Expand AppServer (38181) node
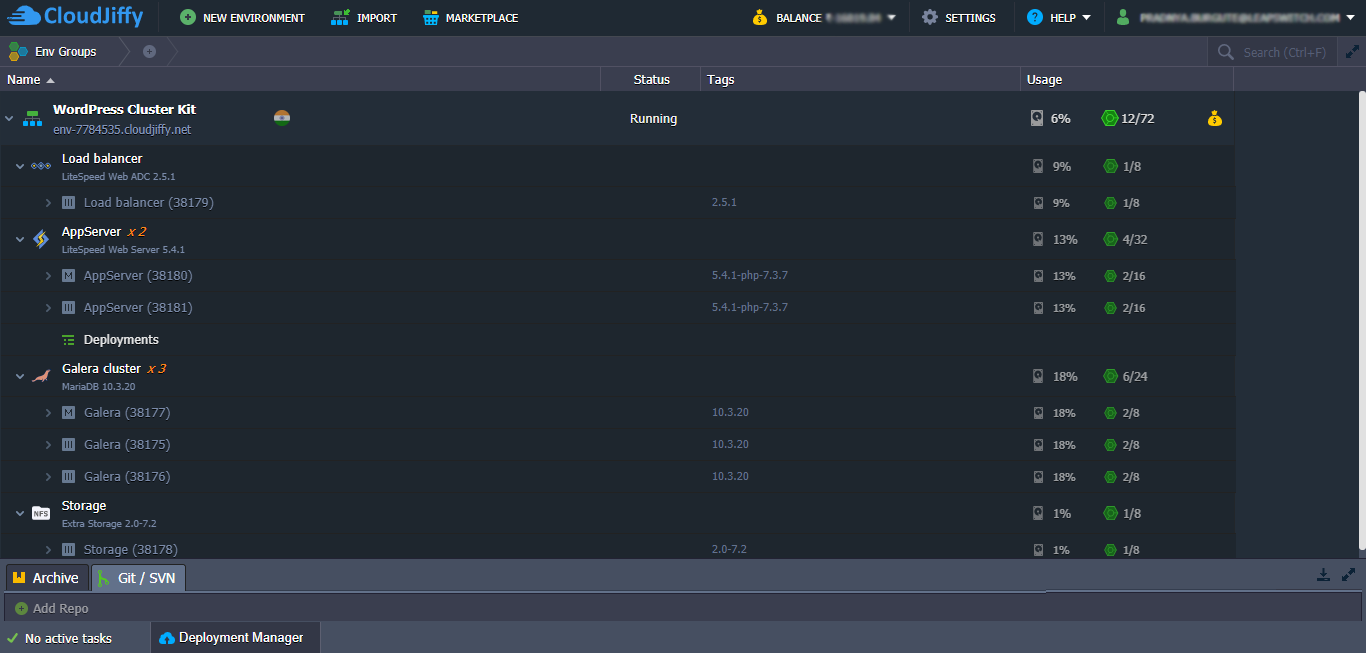This screenshot has width=1366, height=653. click(x=48, y=307)
